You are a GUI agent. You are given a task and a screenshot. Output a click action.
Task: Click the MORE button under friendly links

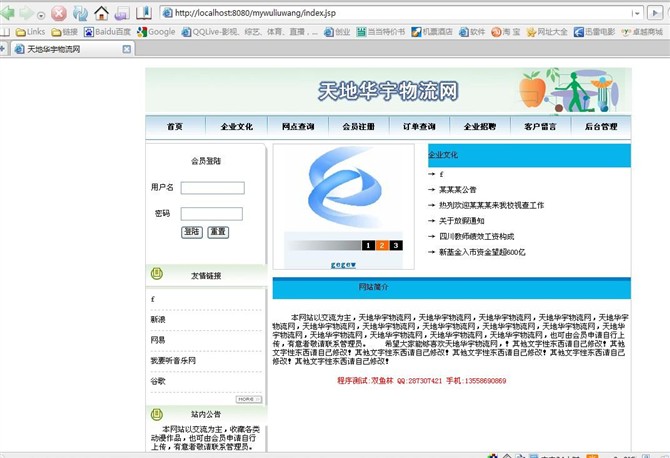point(249,399)
